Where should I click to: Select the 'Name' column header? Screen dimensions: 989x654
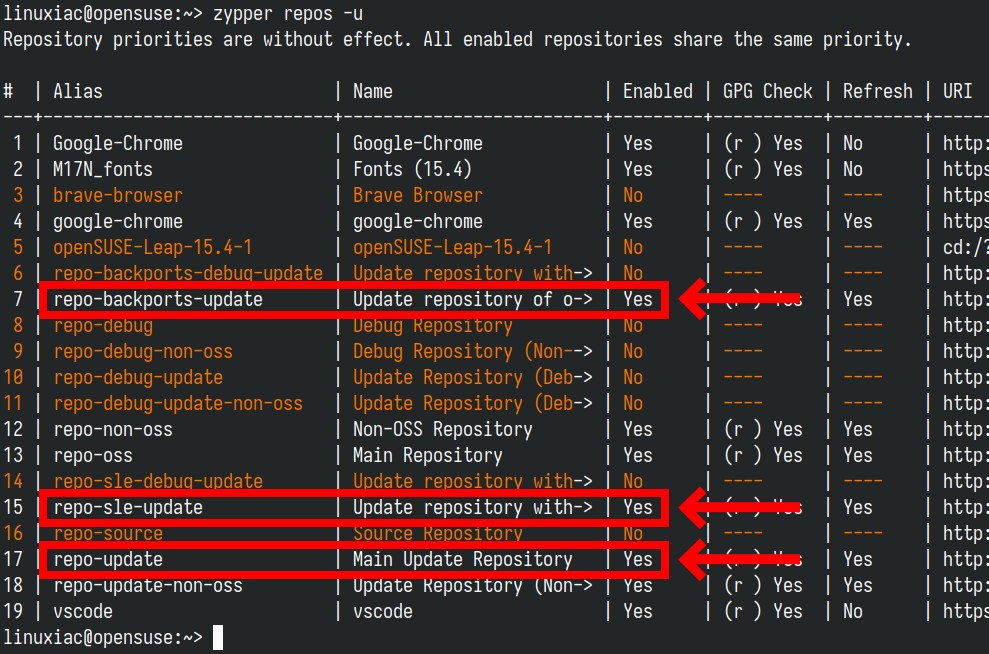372,91
